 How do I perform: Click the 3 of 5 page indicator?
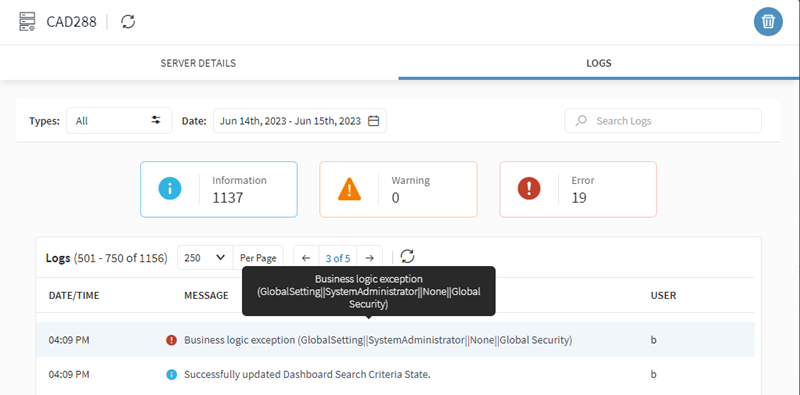coord(338,258)
